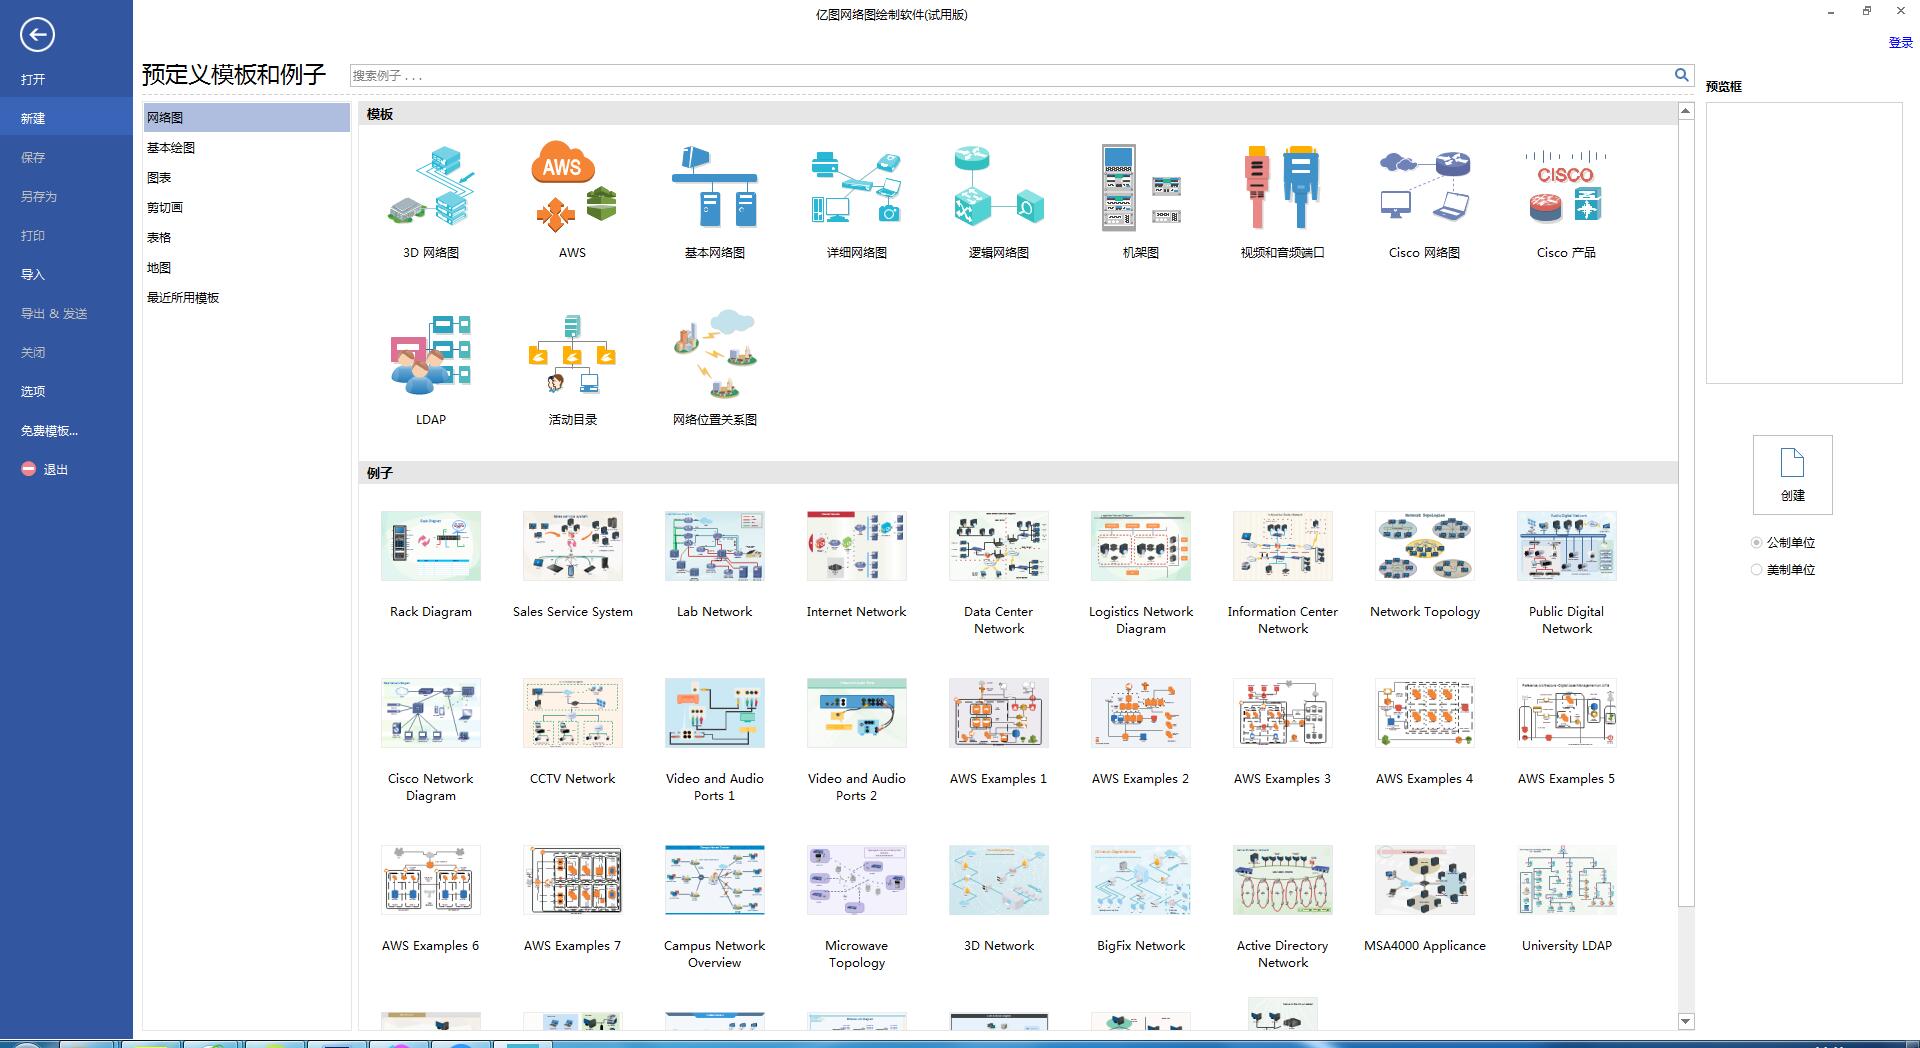Open the Rack Diagram example
The height and width of the screenshot is (1048, 1920).
pyautogui.click(x=431, y=546)
